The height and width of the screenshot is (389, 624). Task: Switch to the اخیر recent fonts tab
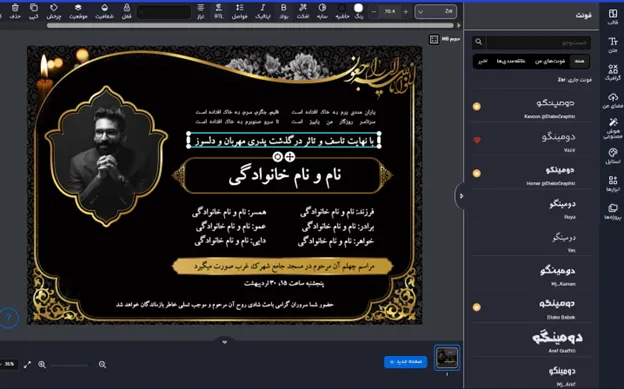(483, 61)
